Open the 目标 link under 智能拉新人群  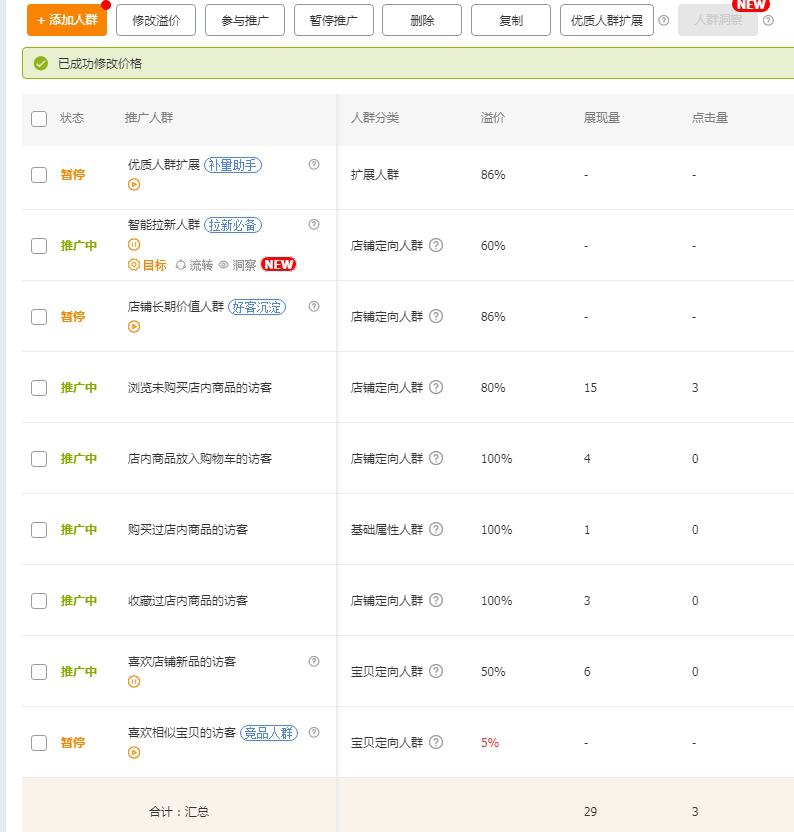pyautogui.click(x=148, y=265)
